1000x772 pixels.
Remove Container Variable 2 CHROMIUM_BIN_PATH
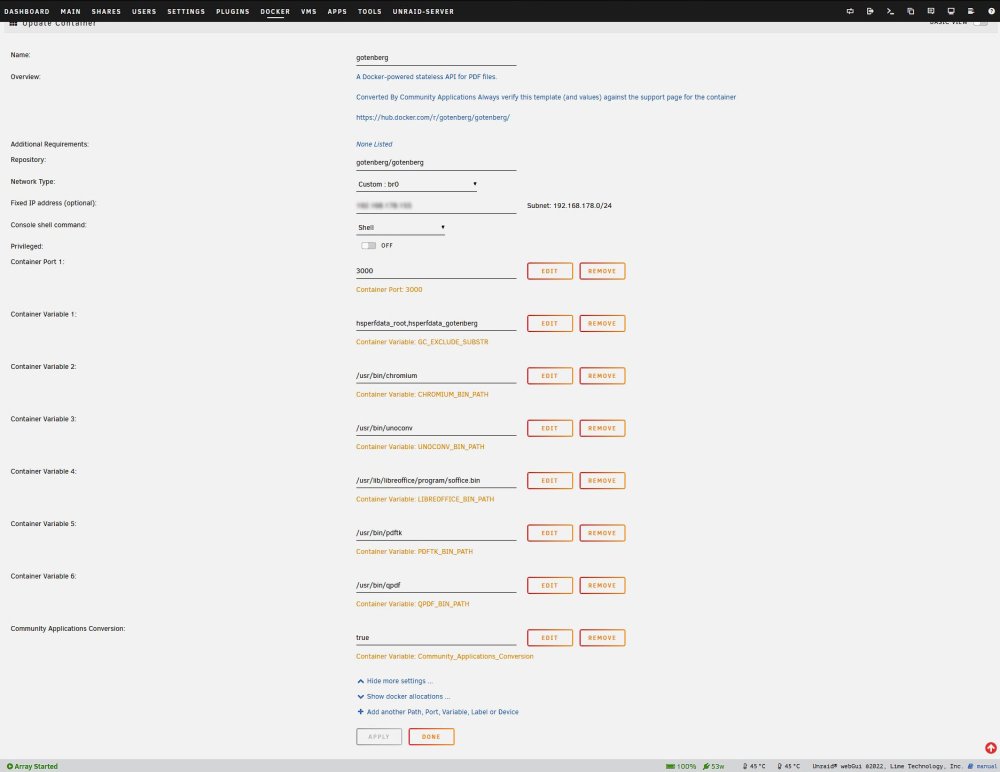(602, 376)
